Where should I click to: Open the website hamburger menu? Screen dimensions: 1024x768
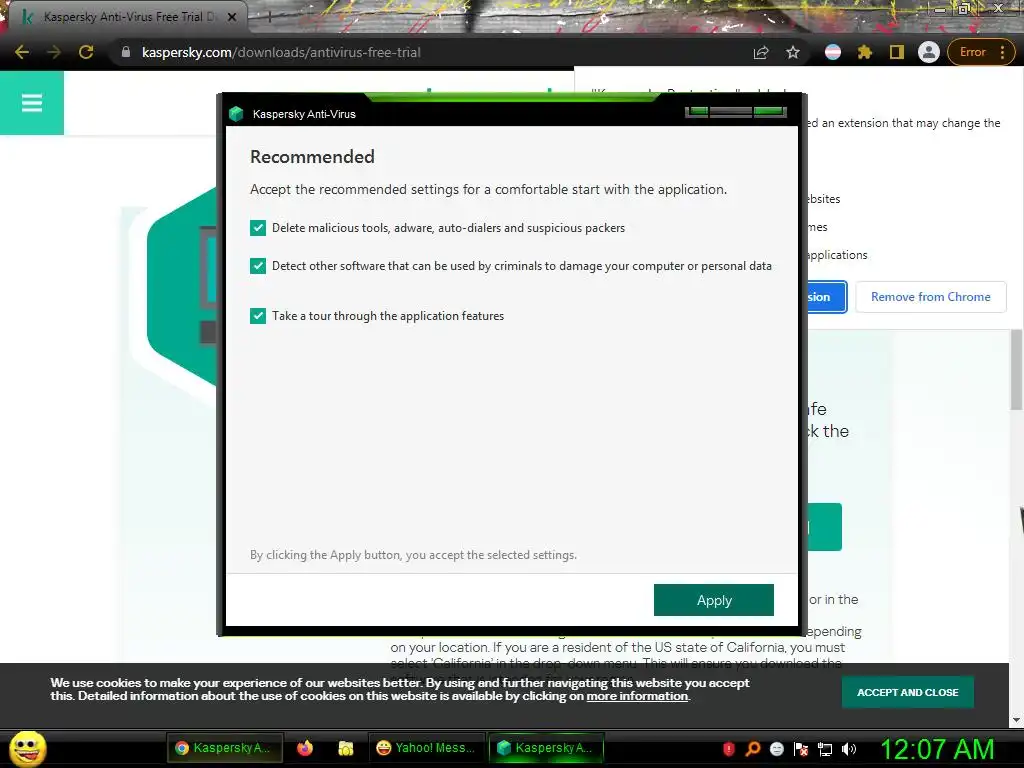click(31, 103)
